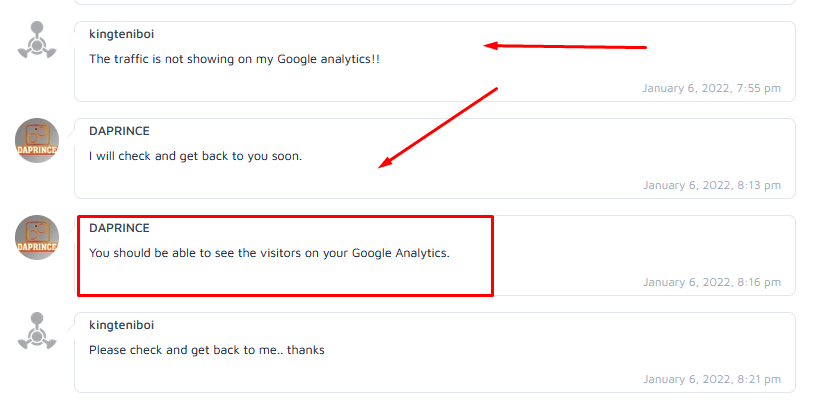Select 'Please check and get back to me' text
Viewport: 814px width, 404px height.
(x=206, y=350)
